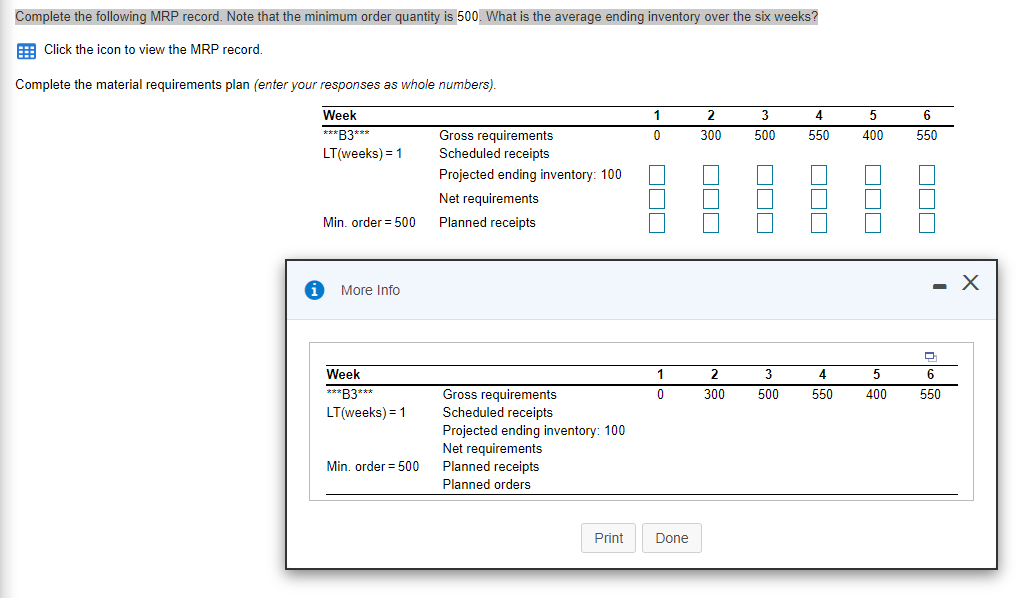The height and width of the screenshot is (598, 1036).
Task: Select the Net requirements field for week 4
Action: coord(819,198)
